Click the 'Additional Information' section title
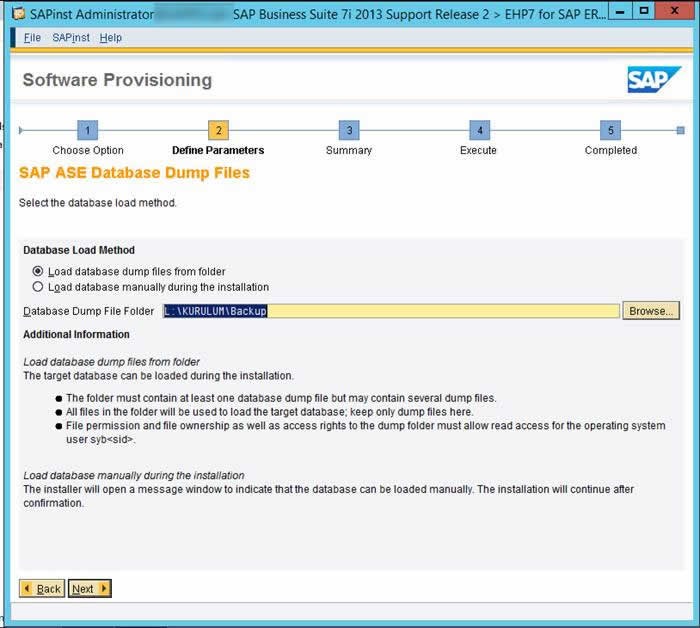The width and height of the screenshot is (700, 628). [76, 334]
